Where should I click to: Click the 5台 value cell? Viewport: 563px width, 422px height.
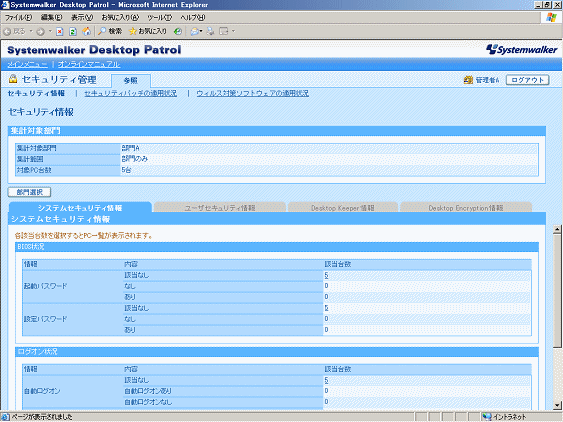tap(329, 170)
